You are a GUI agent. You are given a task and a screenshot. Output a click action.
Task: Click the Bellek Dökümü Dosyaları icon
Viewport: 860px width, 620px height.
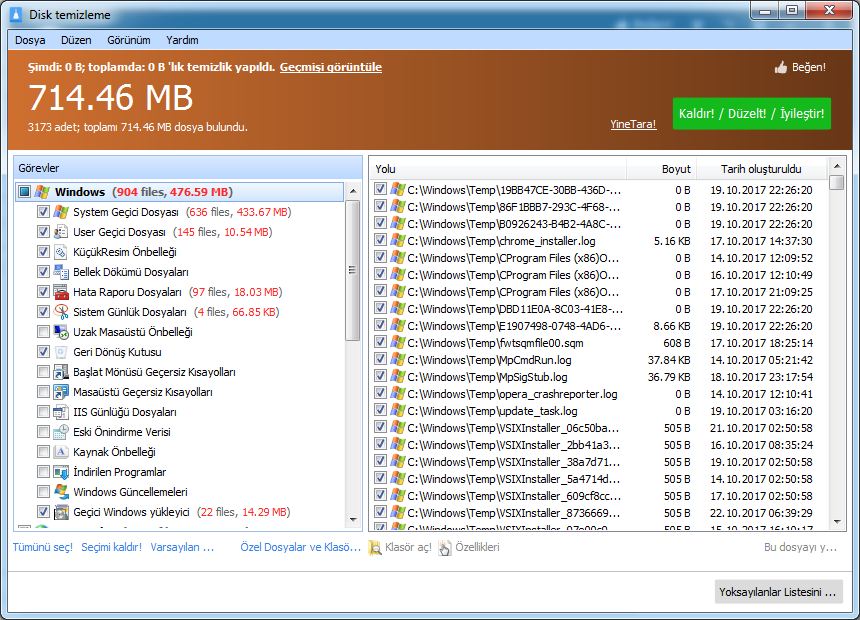click(61, 272)
